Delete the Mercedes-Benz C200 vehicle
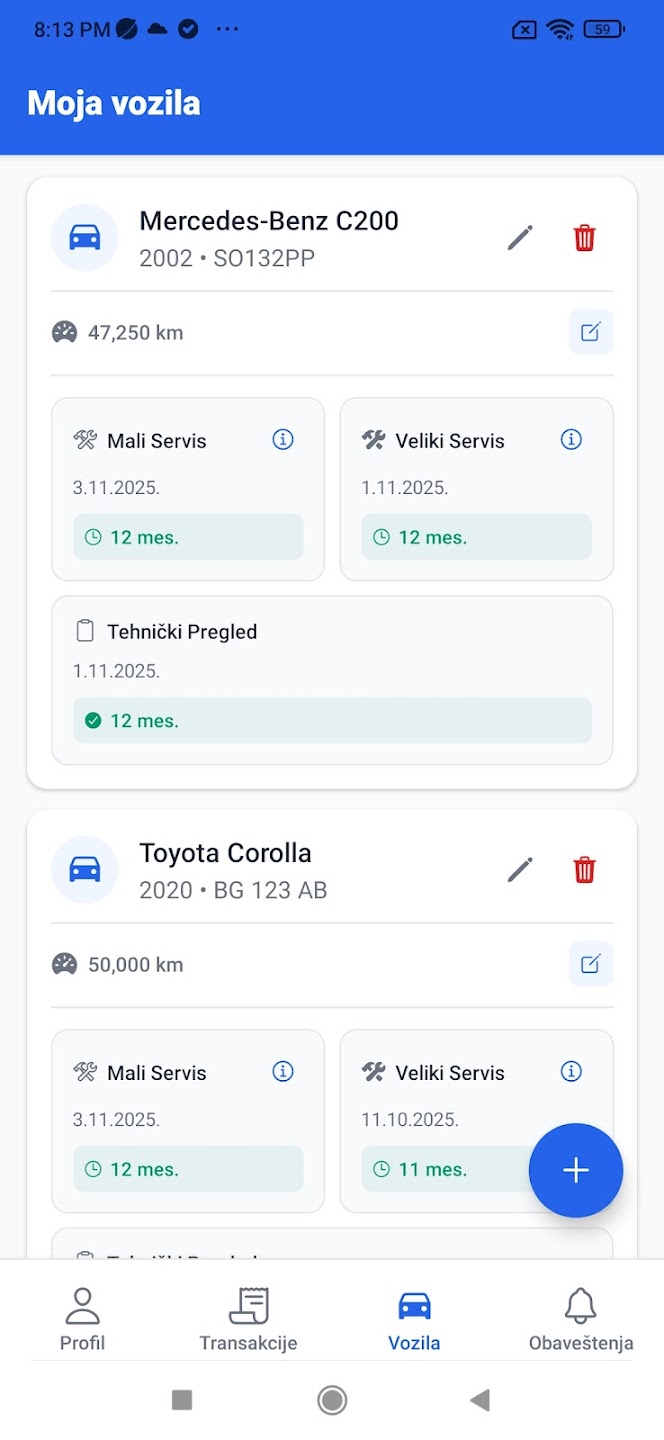Image resolution: width=664 pixels, height=1440 pixels. point(584,237)
